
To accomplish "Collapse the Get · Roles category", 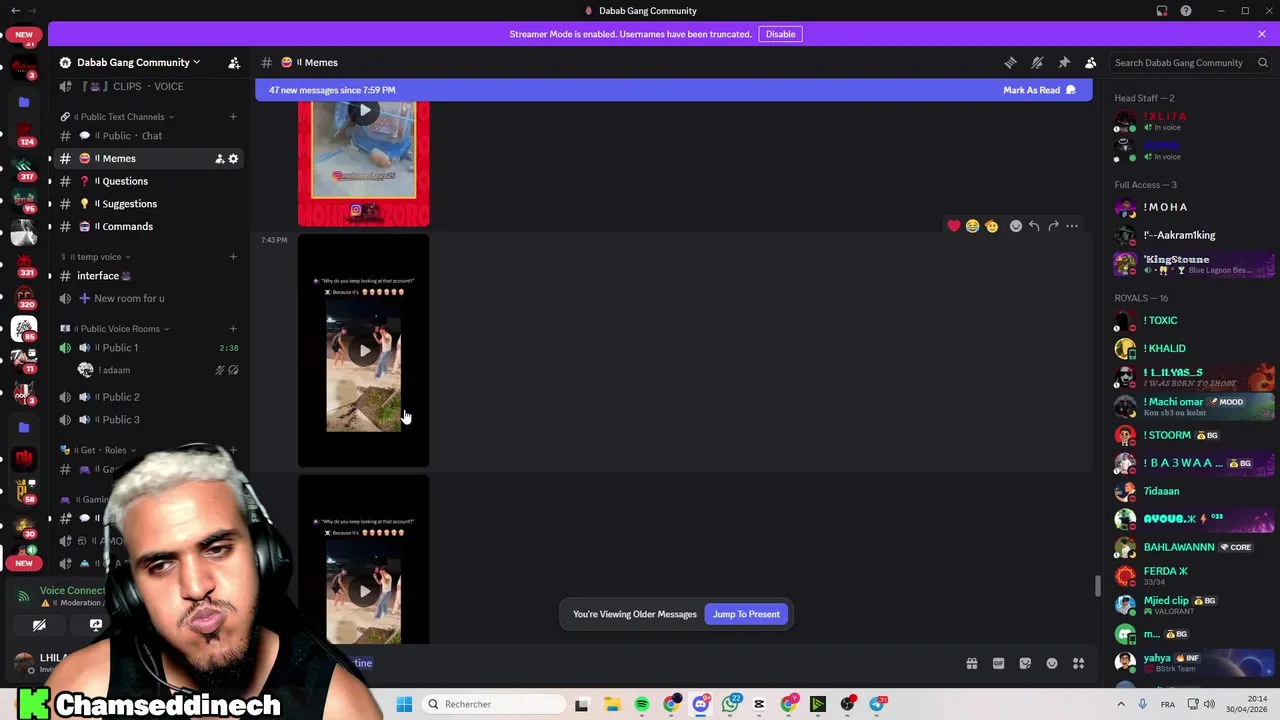I will pos(100,450).
